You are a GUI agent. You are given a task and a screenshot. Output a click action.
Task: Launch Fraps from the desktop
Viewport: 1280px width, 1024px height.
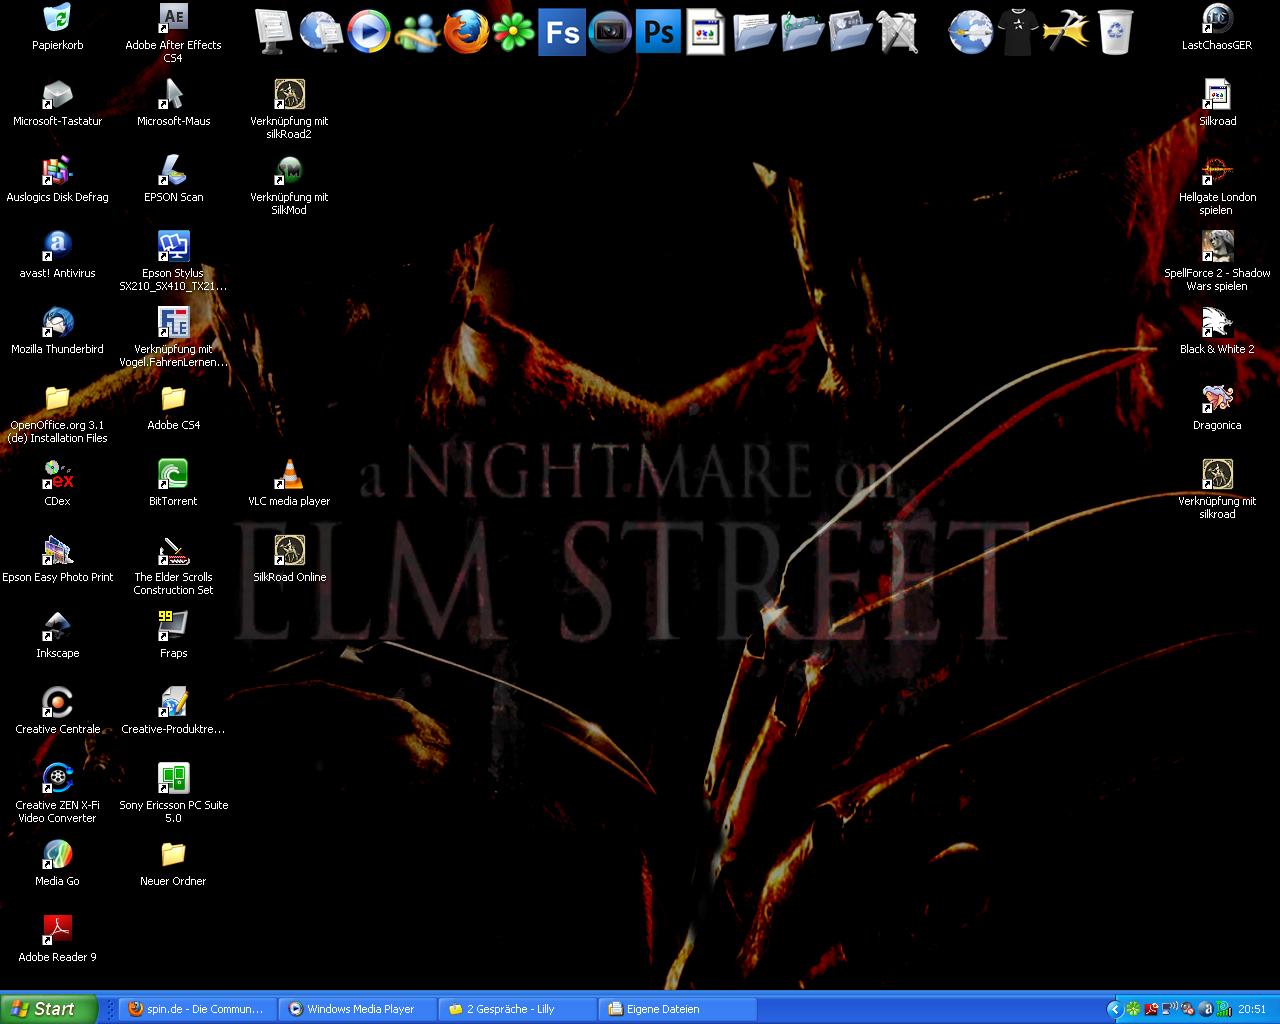[x=173, y=628]
